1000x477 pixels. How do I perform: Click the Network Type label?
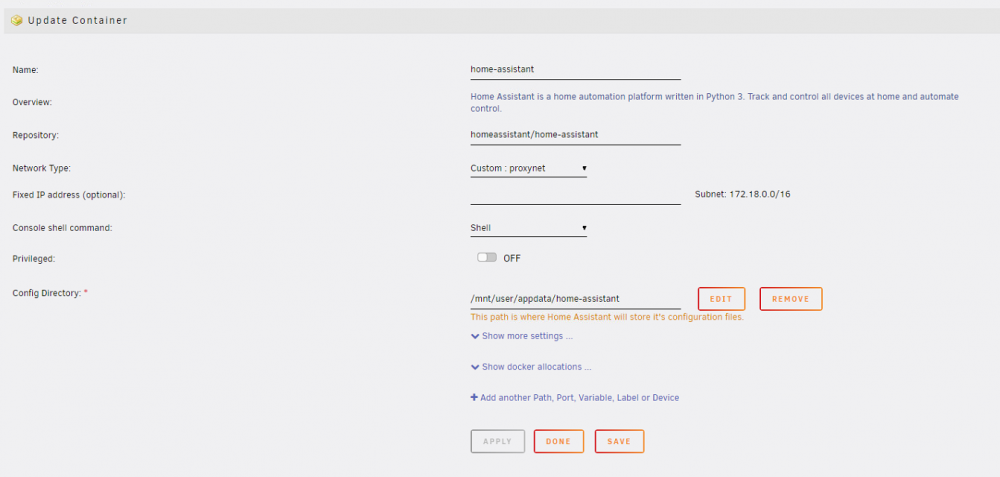click(x=41, y=168)
